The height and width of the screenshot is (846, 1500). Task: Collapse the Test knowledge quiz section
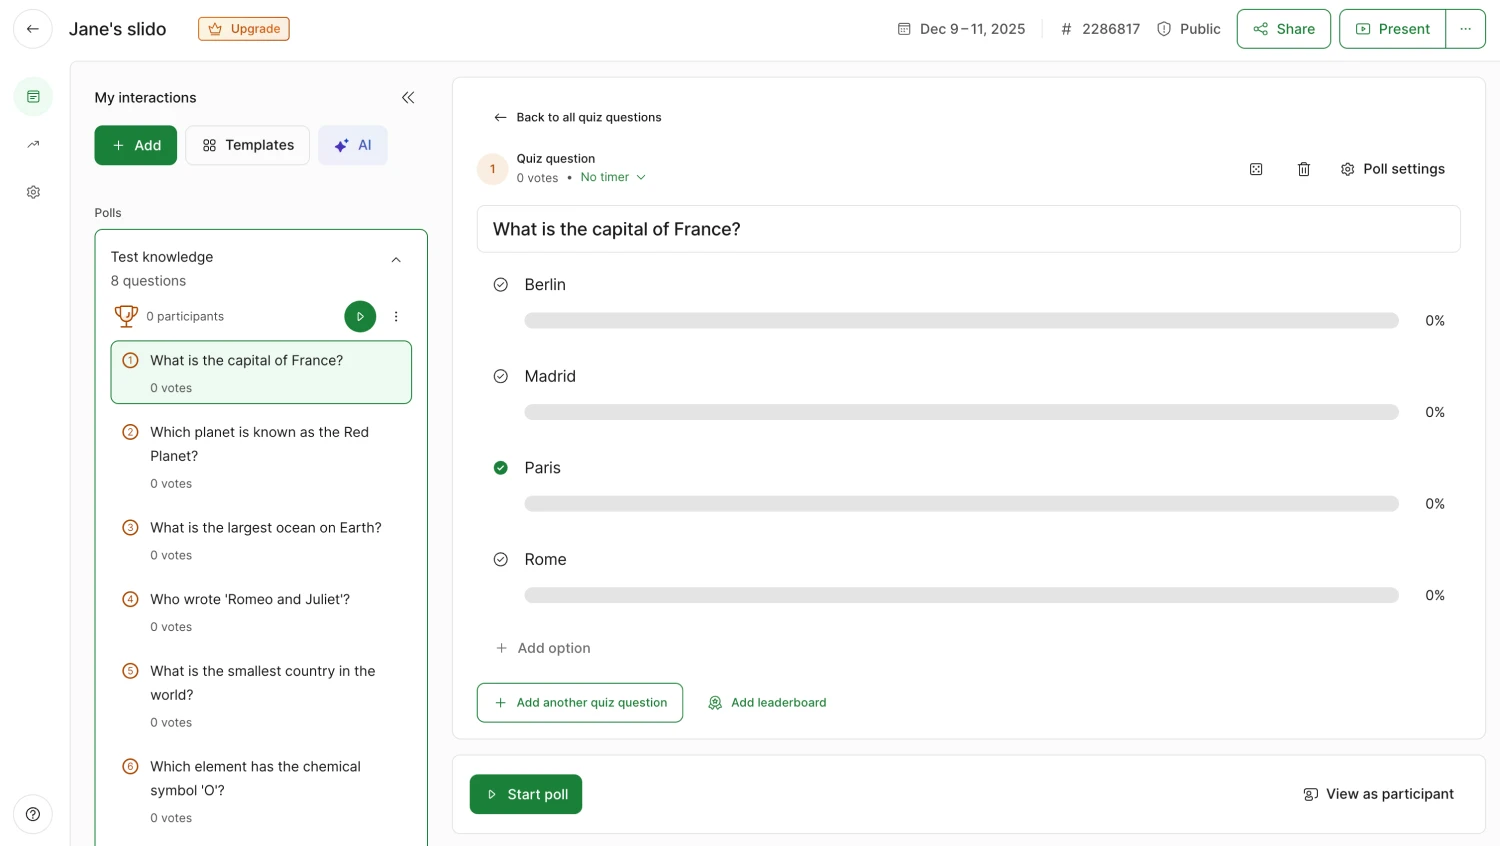click(x=396, y=260)
